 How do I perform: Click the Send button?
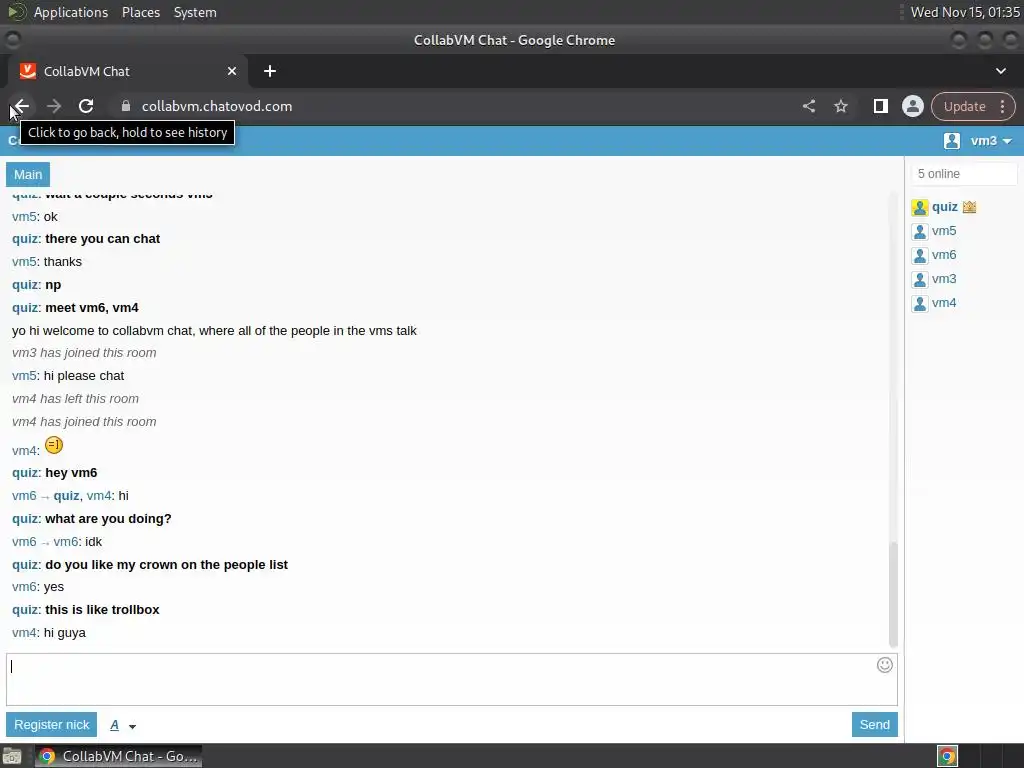coord(874,724)
